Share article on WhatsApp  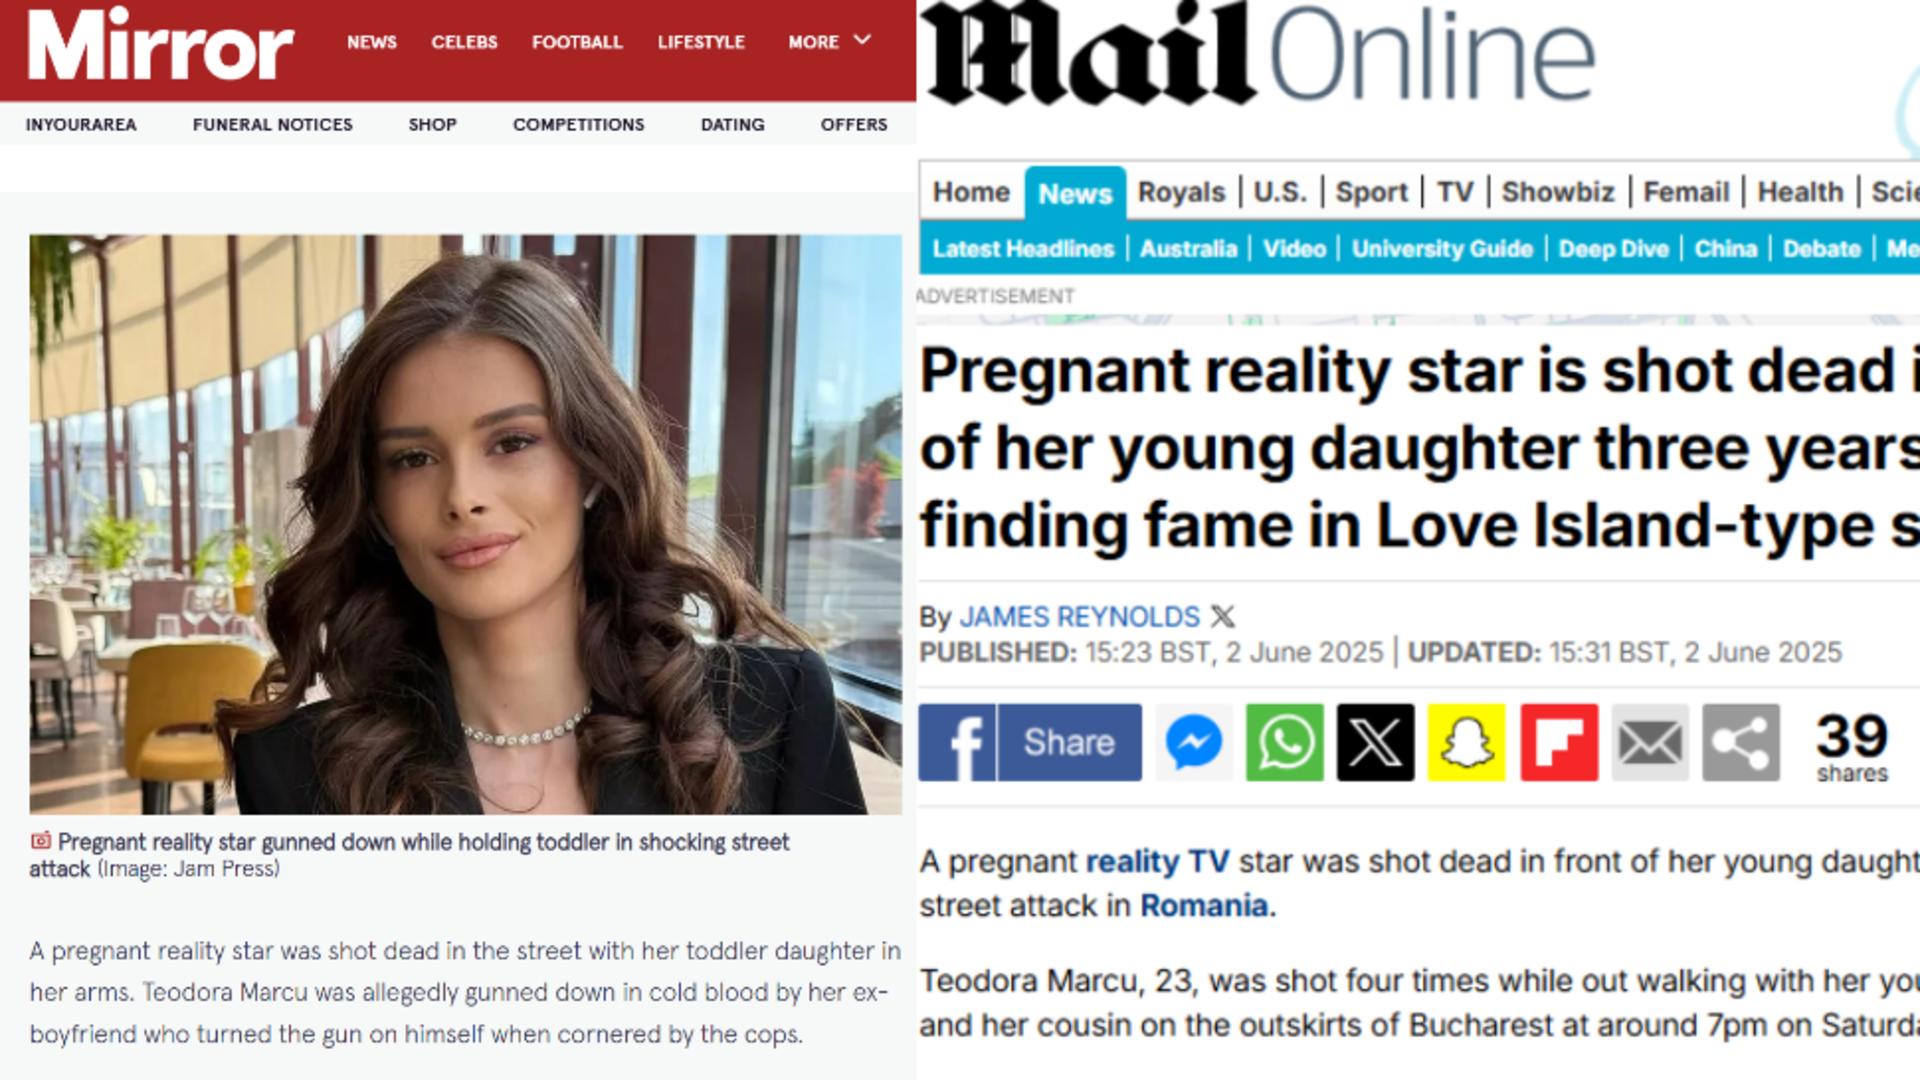(x=1285, y=742)
